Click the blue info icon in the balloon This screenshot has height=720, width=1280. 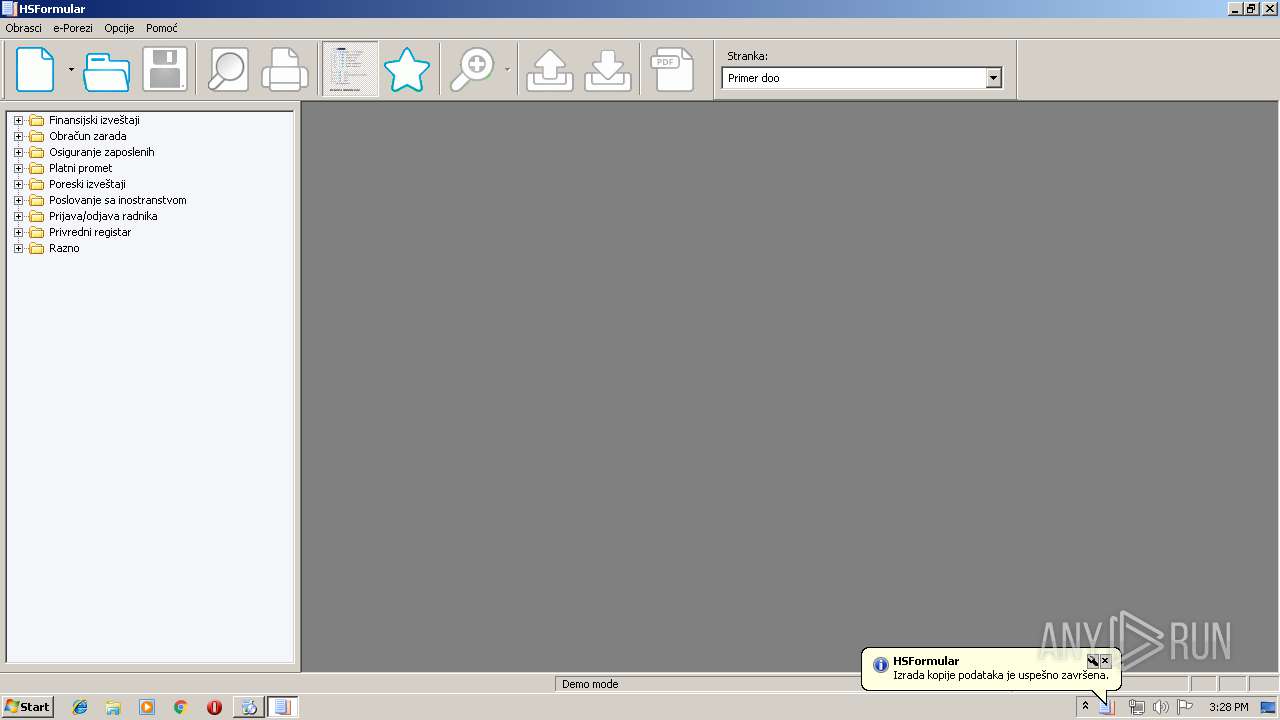click(880, 665)
